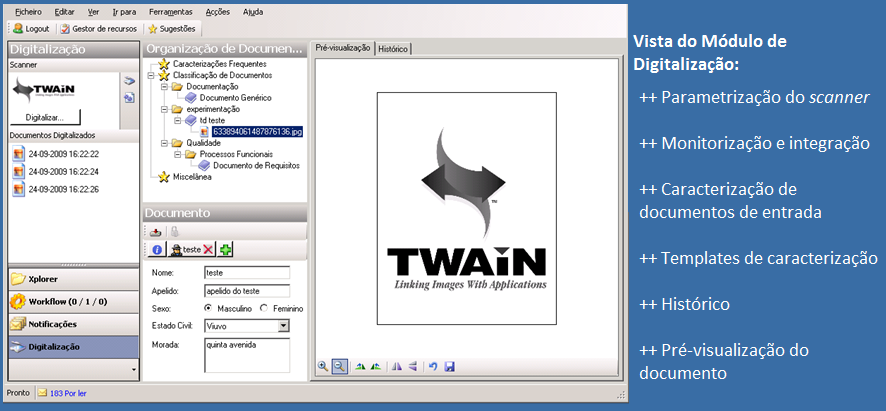Undo the last image change
This screenshot has width=886, height=411.
[433, 366]
